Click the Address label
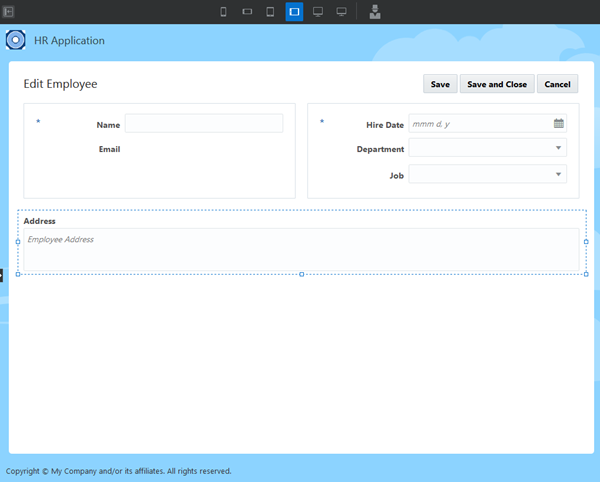Image resolution: width=600 pixels, height=482 pixels. click(39, 221)
